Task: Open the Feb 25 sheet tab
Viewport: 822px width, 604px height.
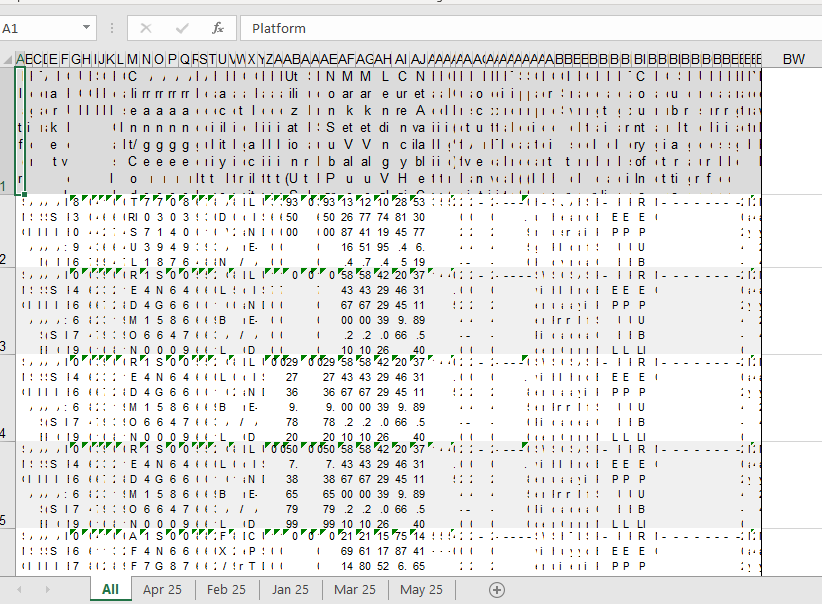Action: pyautogui.click(x=226, y=590)
